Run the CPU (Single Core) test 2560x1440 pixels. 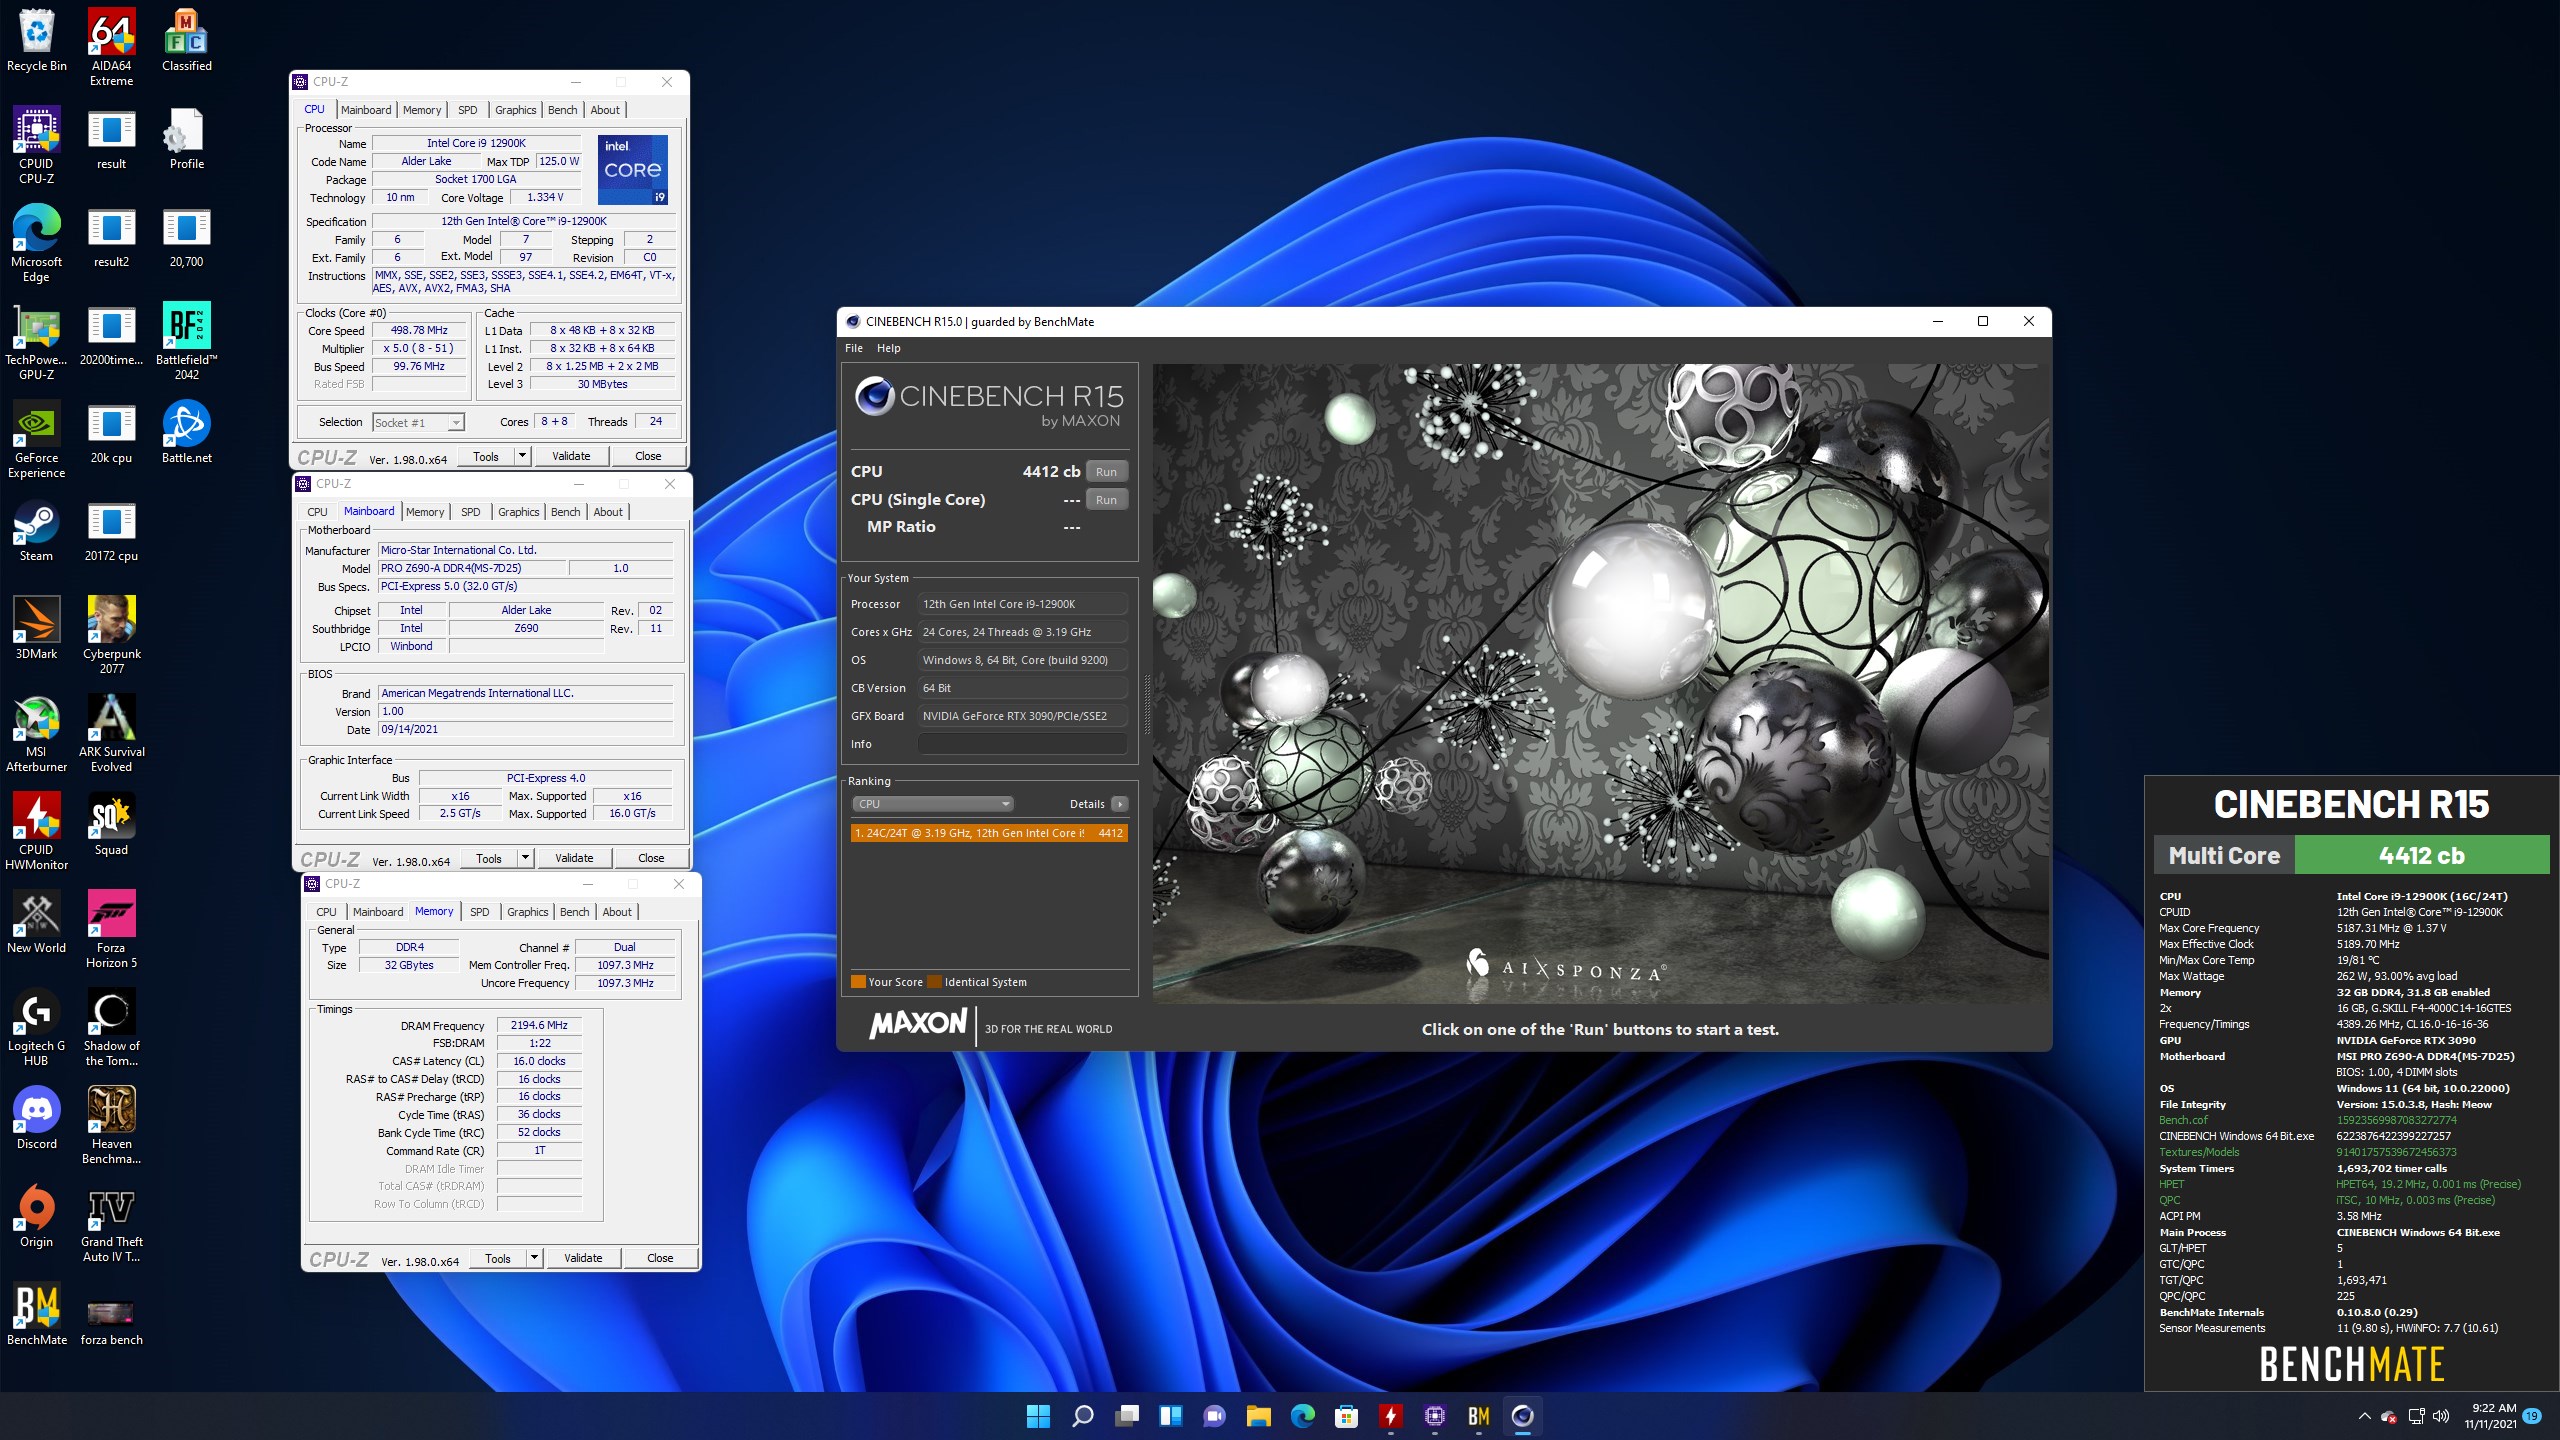(1106, 500)
